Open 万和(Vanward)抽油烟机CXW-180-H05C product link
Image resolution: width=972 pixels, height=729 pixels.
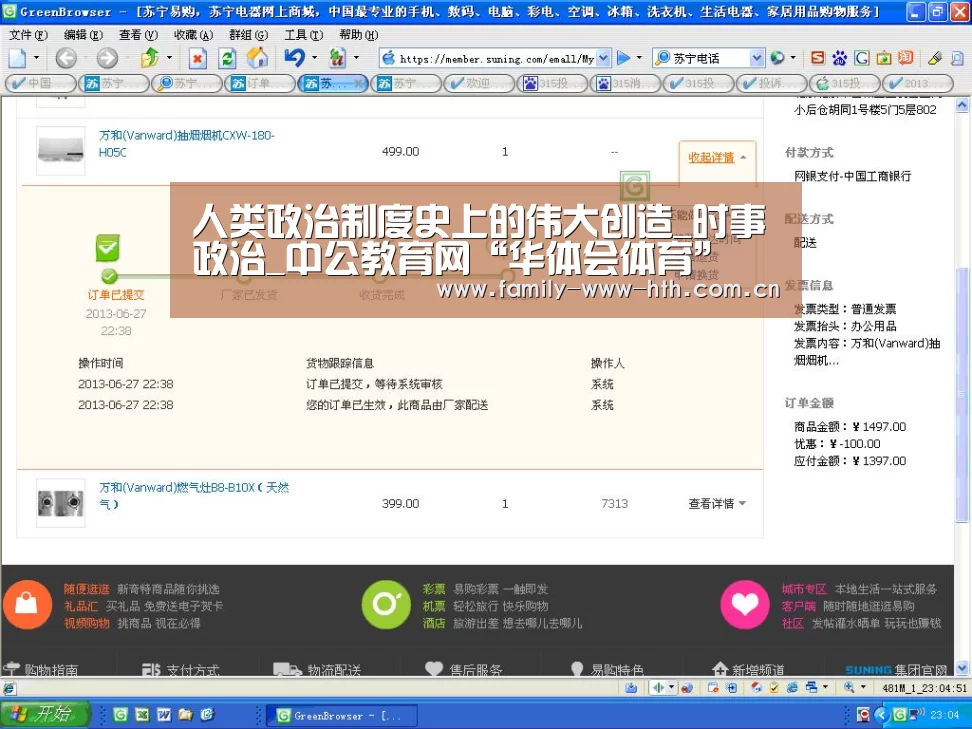point(187,143)
